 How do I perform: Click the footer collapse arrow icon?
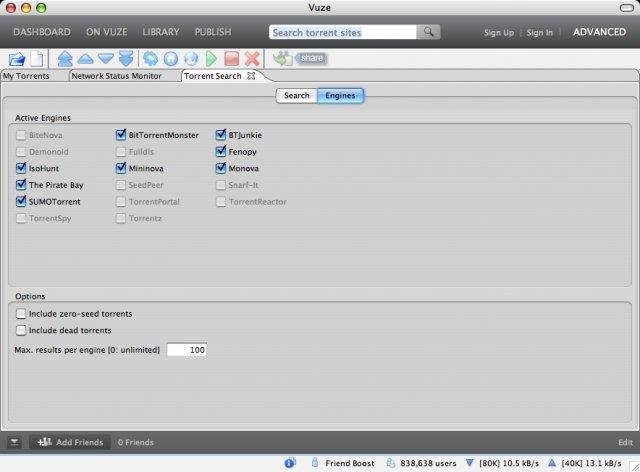coord(14,442)
